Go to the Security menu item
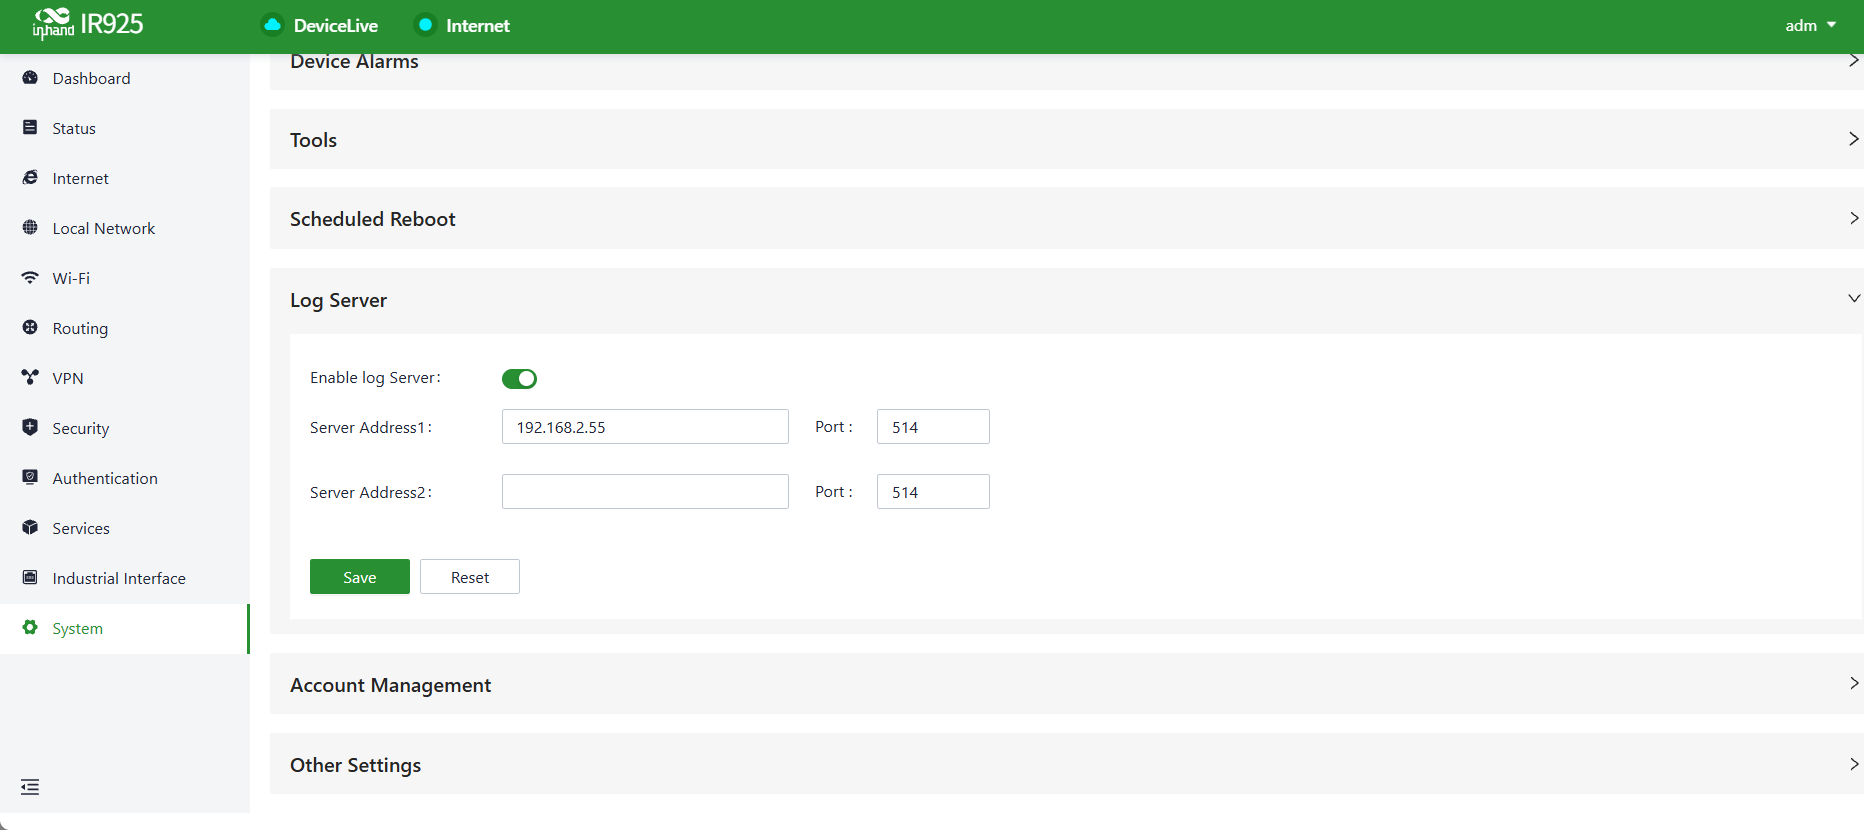 pos(125,428)
